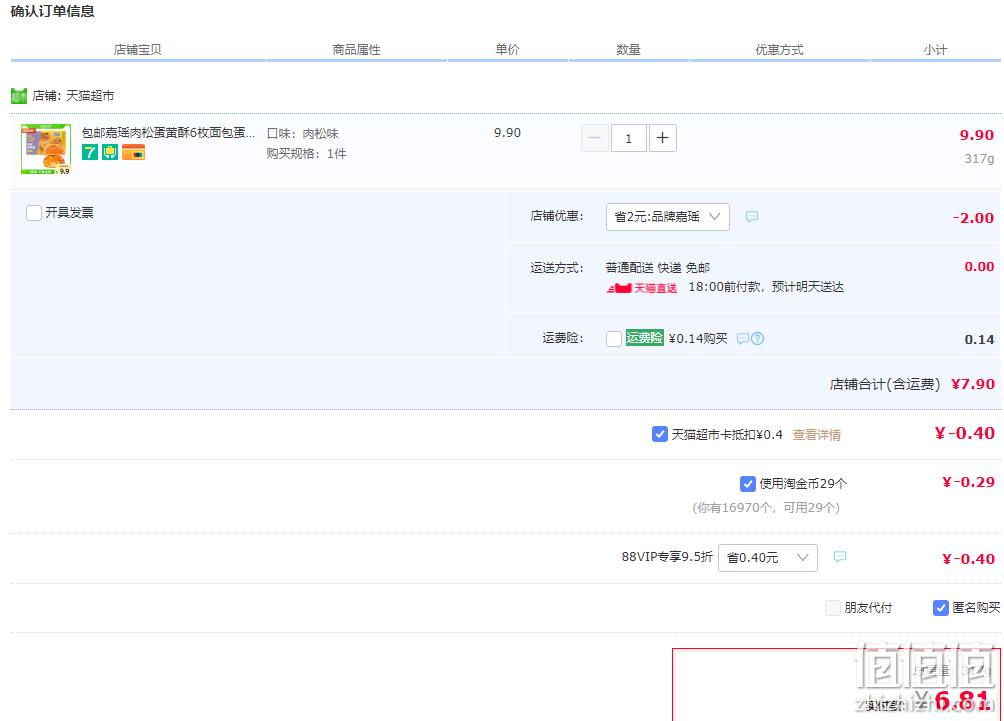Decrease quantity with the minus button
The width and height of the screenshot is (1004, 721).
pos(594,138)
